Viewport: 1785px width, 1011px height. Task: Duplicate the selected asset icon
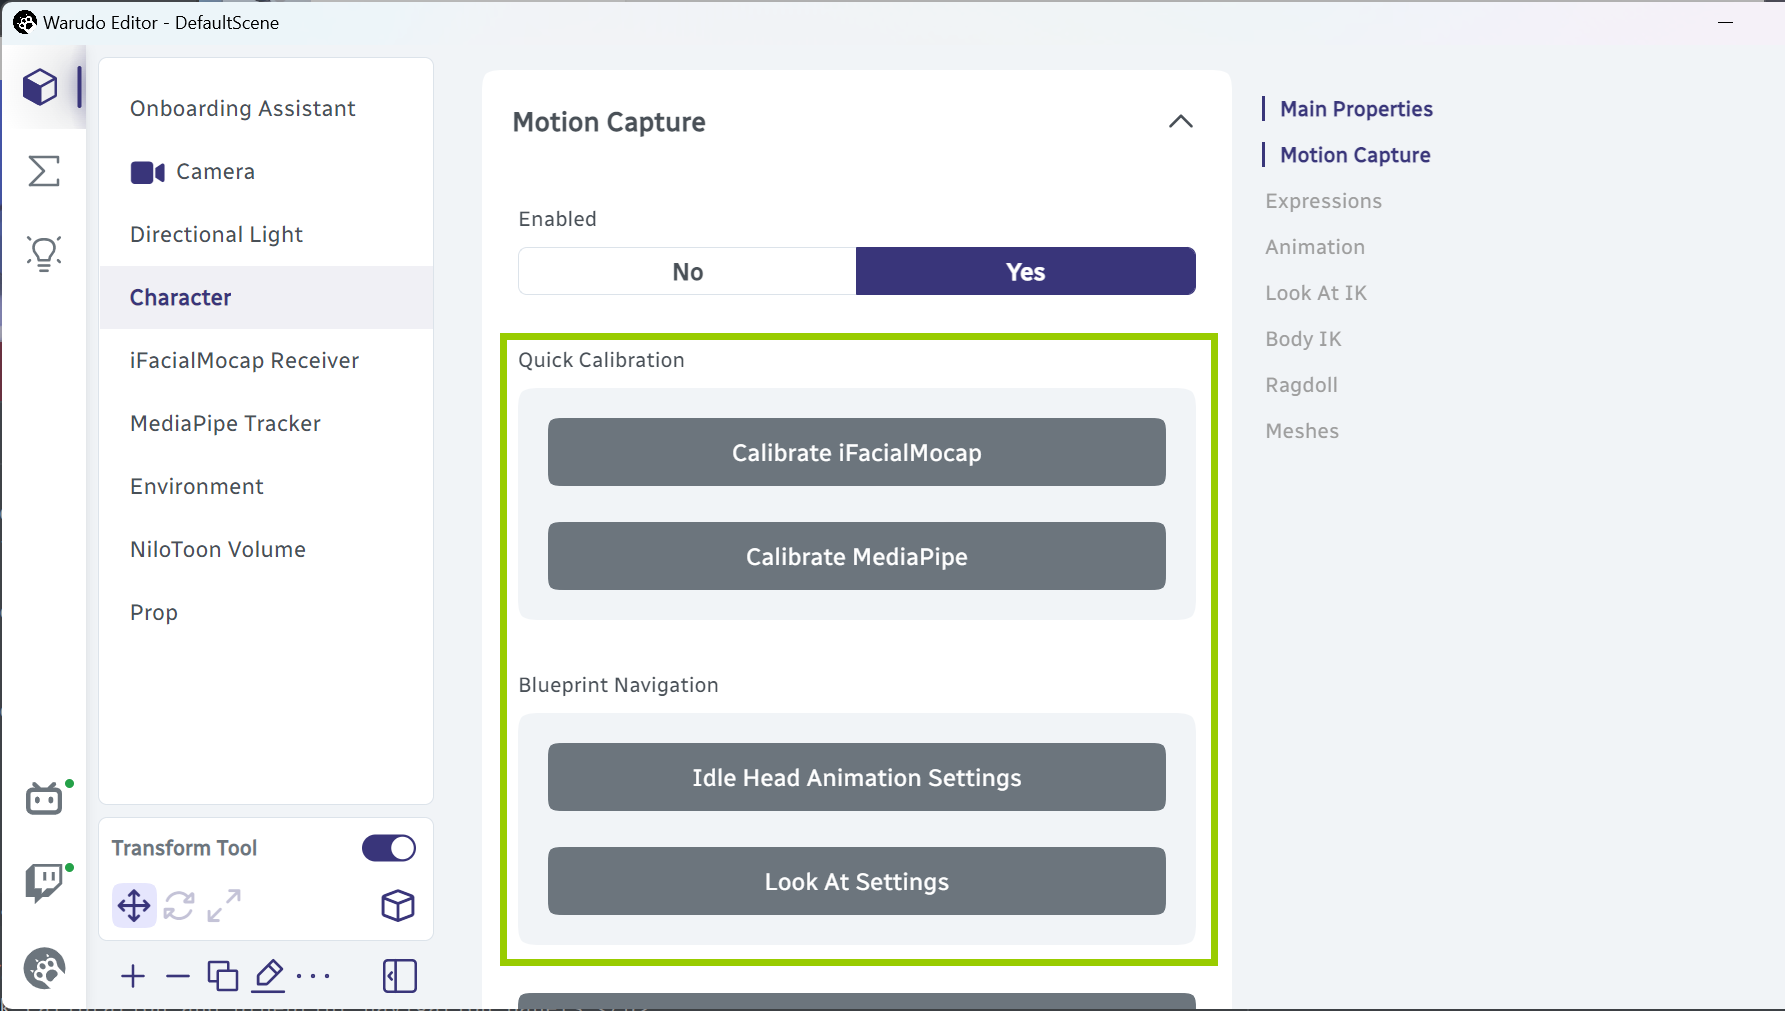223,976
